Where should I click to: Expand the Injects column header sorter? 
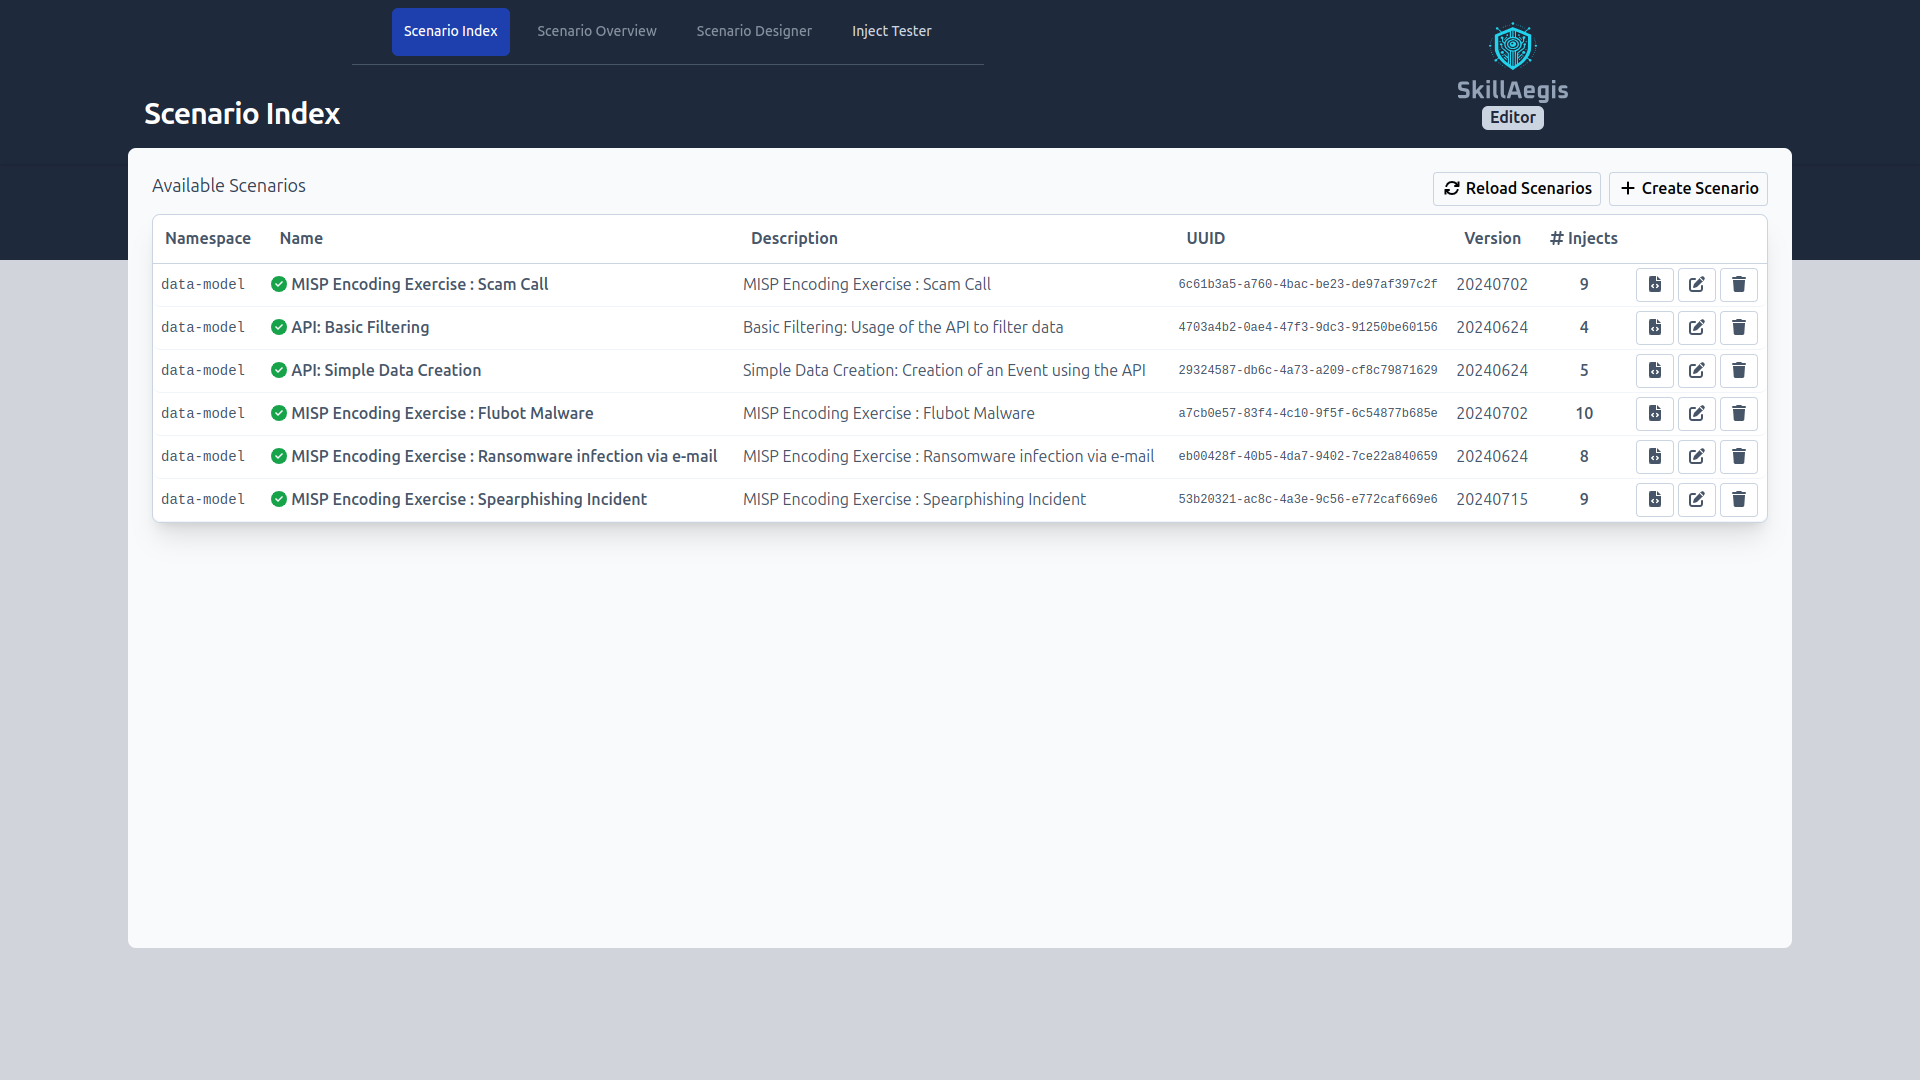[1585, 237]
